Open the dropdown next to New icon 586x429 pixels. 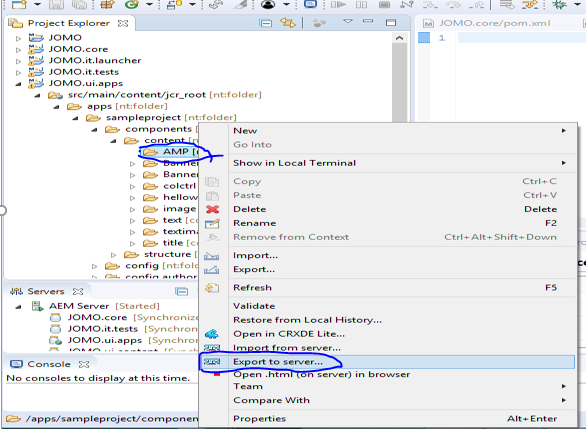(x=37, y=4)
